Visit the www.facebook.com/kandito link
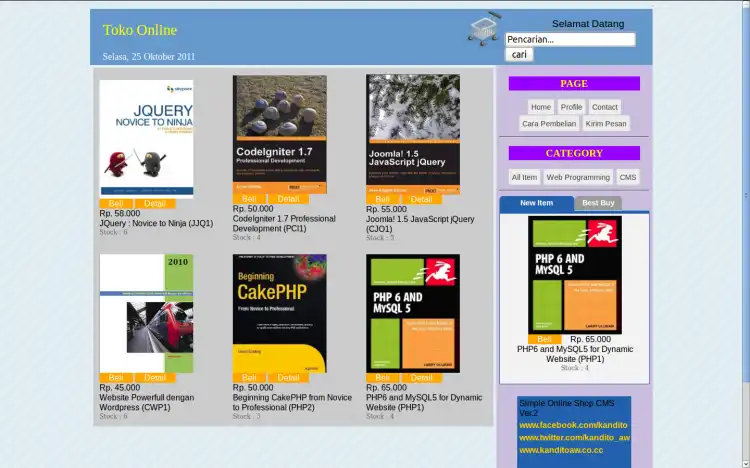This screenshot has height=468, width=750. click(x=573, y=425)
